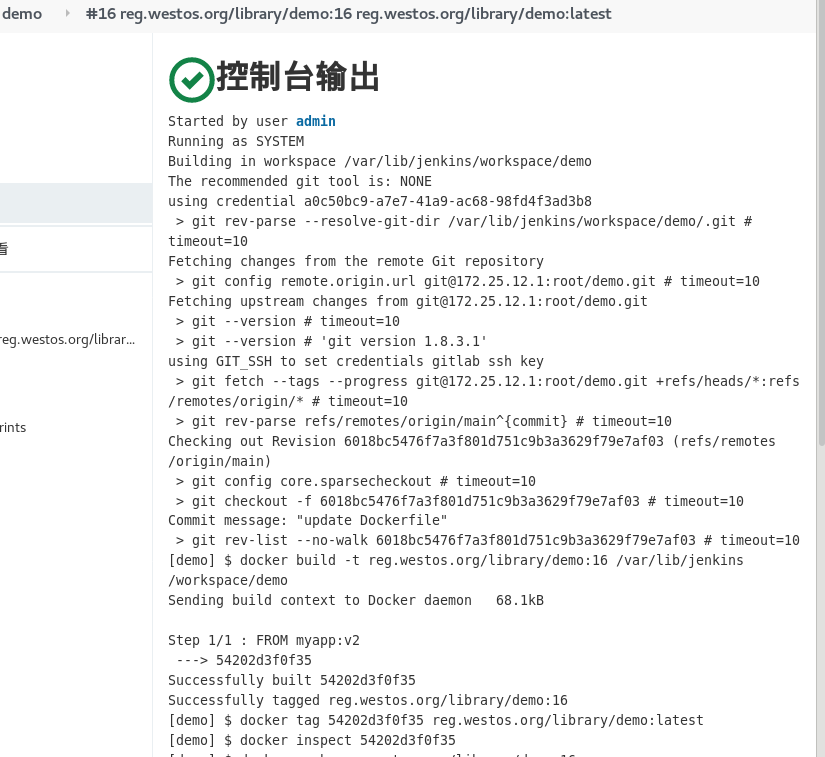Image resolution: width=825 pixels, height=757 pixels.
Task: Click 'using GIT_SSH to set credentials' line
Action: pos(356,361)
